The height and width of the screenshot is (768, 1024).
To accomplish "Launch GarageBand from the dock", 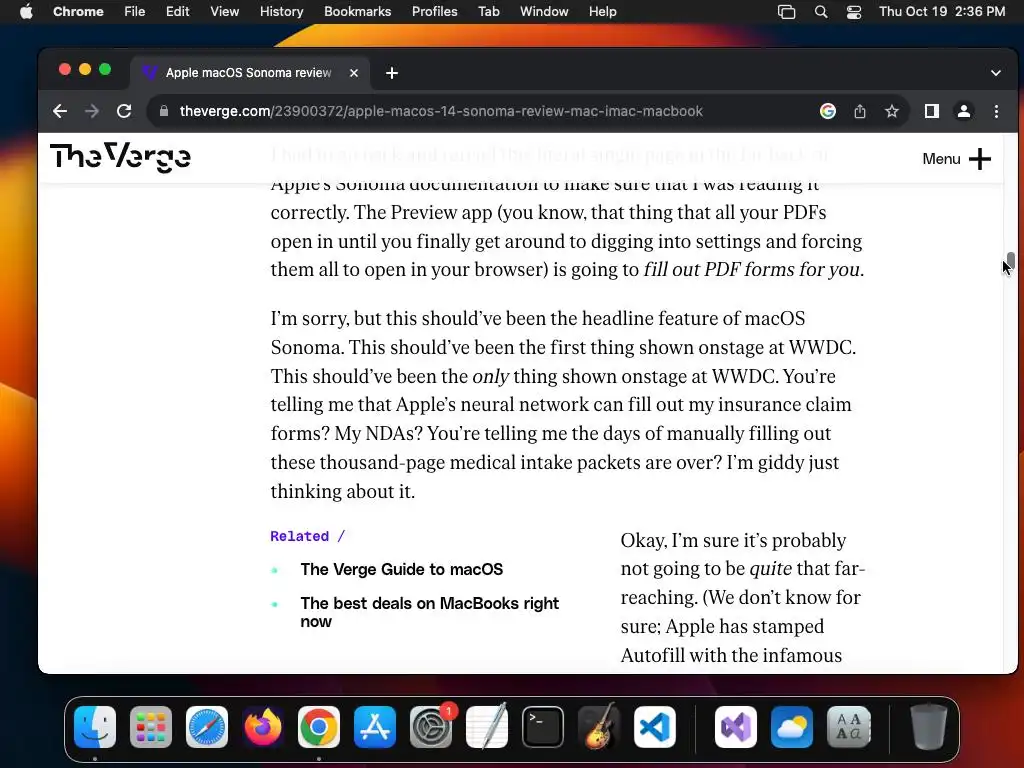I will pos(599,727).
